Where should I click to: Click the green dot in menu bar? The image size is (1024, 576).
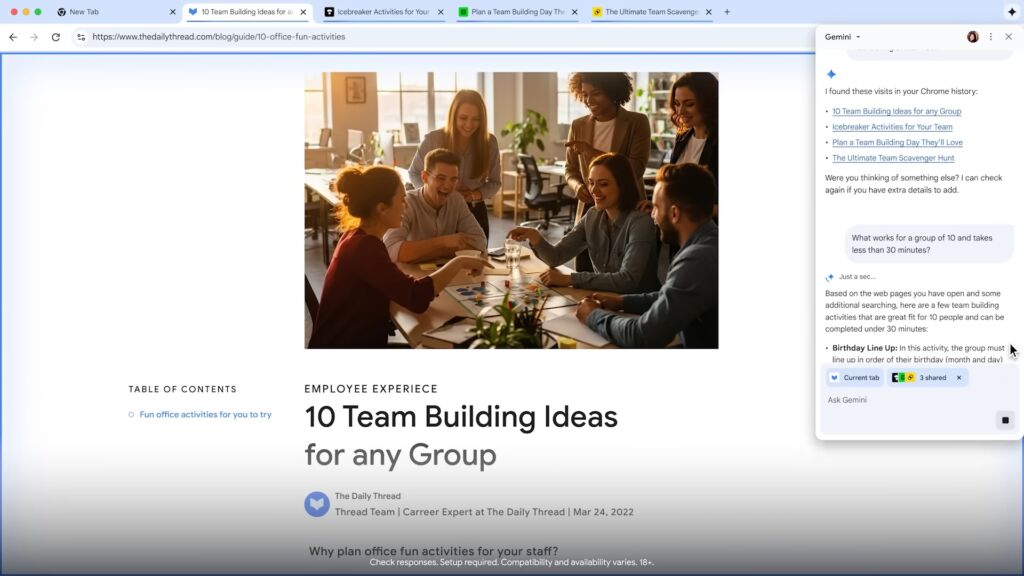40,12
